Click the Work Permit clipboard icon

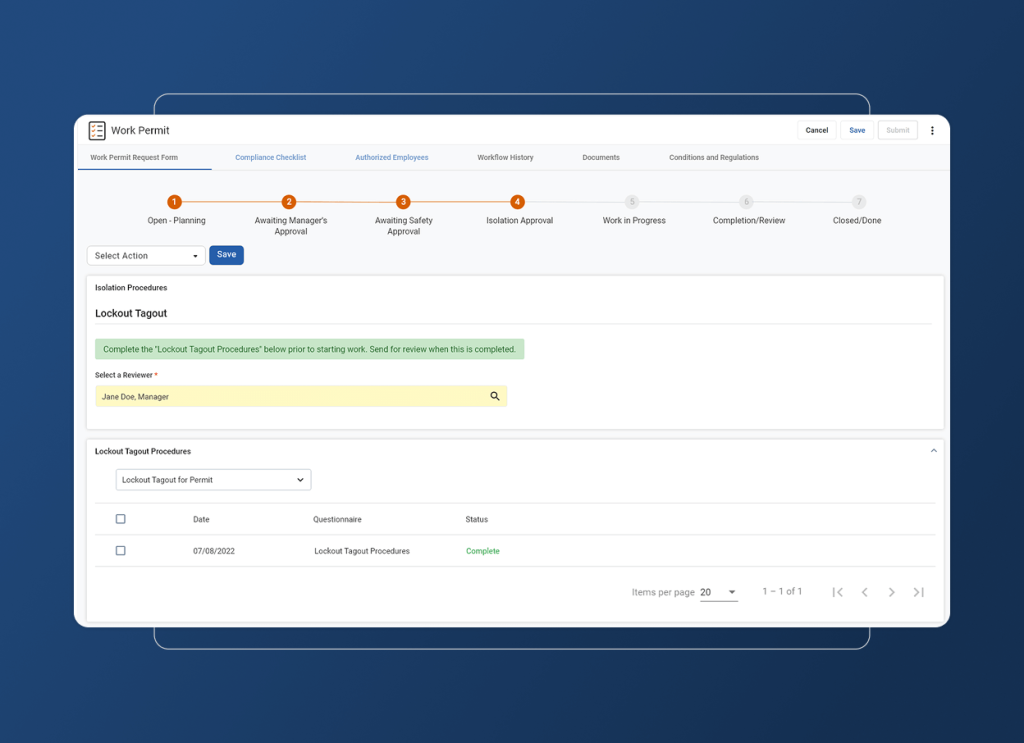[97, 130]
